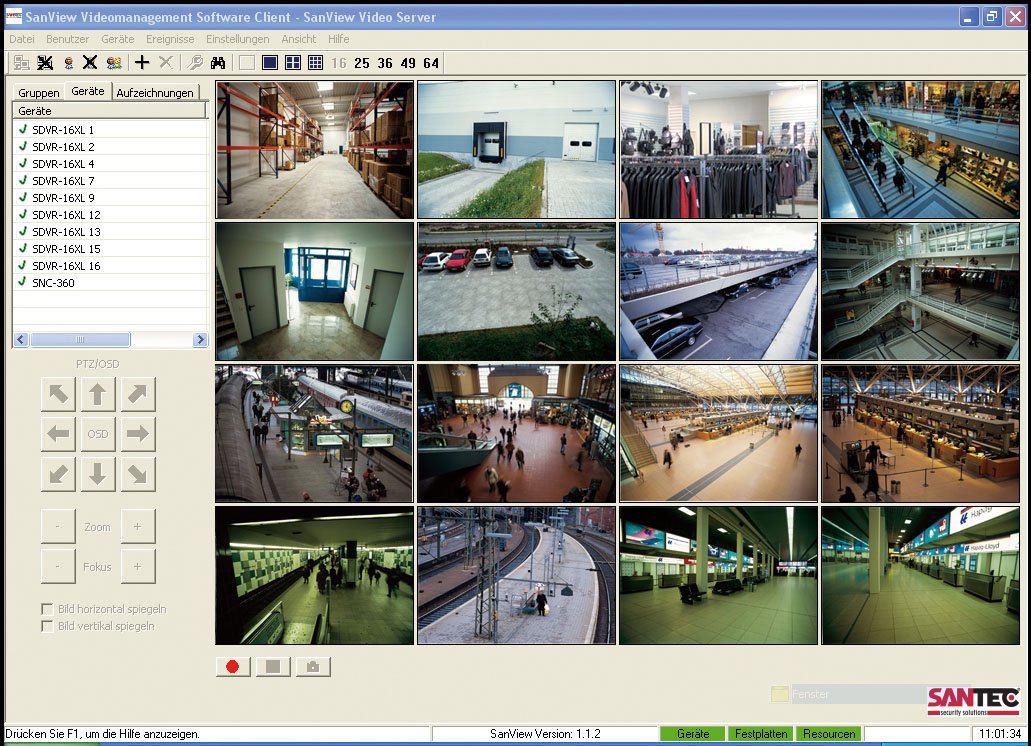Click the binoculars search icon

click(217, 63)
